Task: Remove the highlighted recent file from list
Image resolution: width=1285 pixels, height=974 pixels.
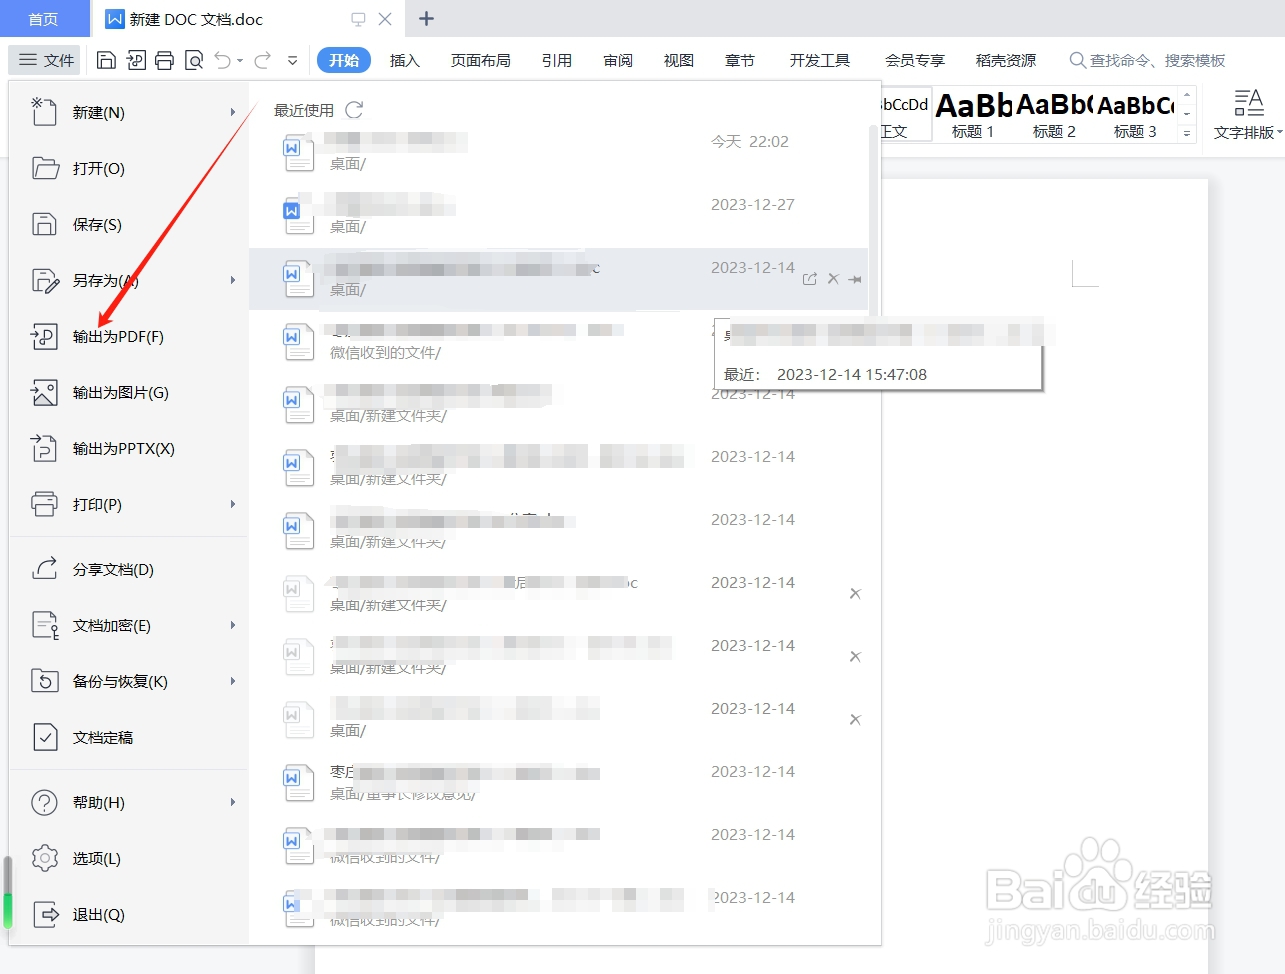Action: [x=833, y=279]
